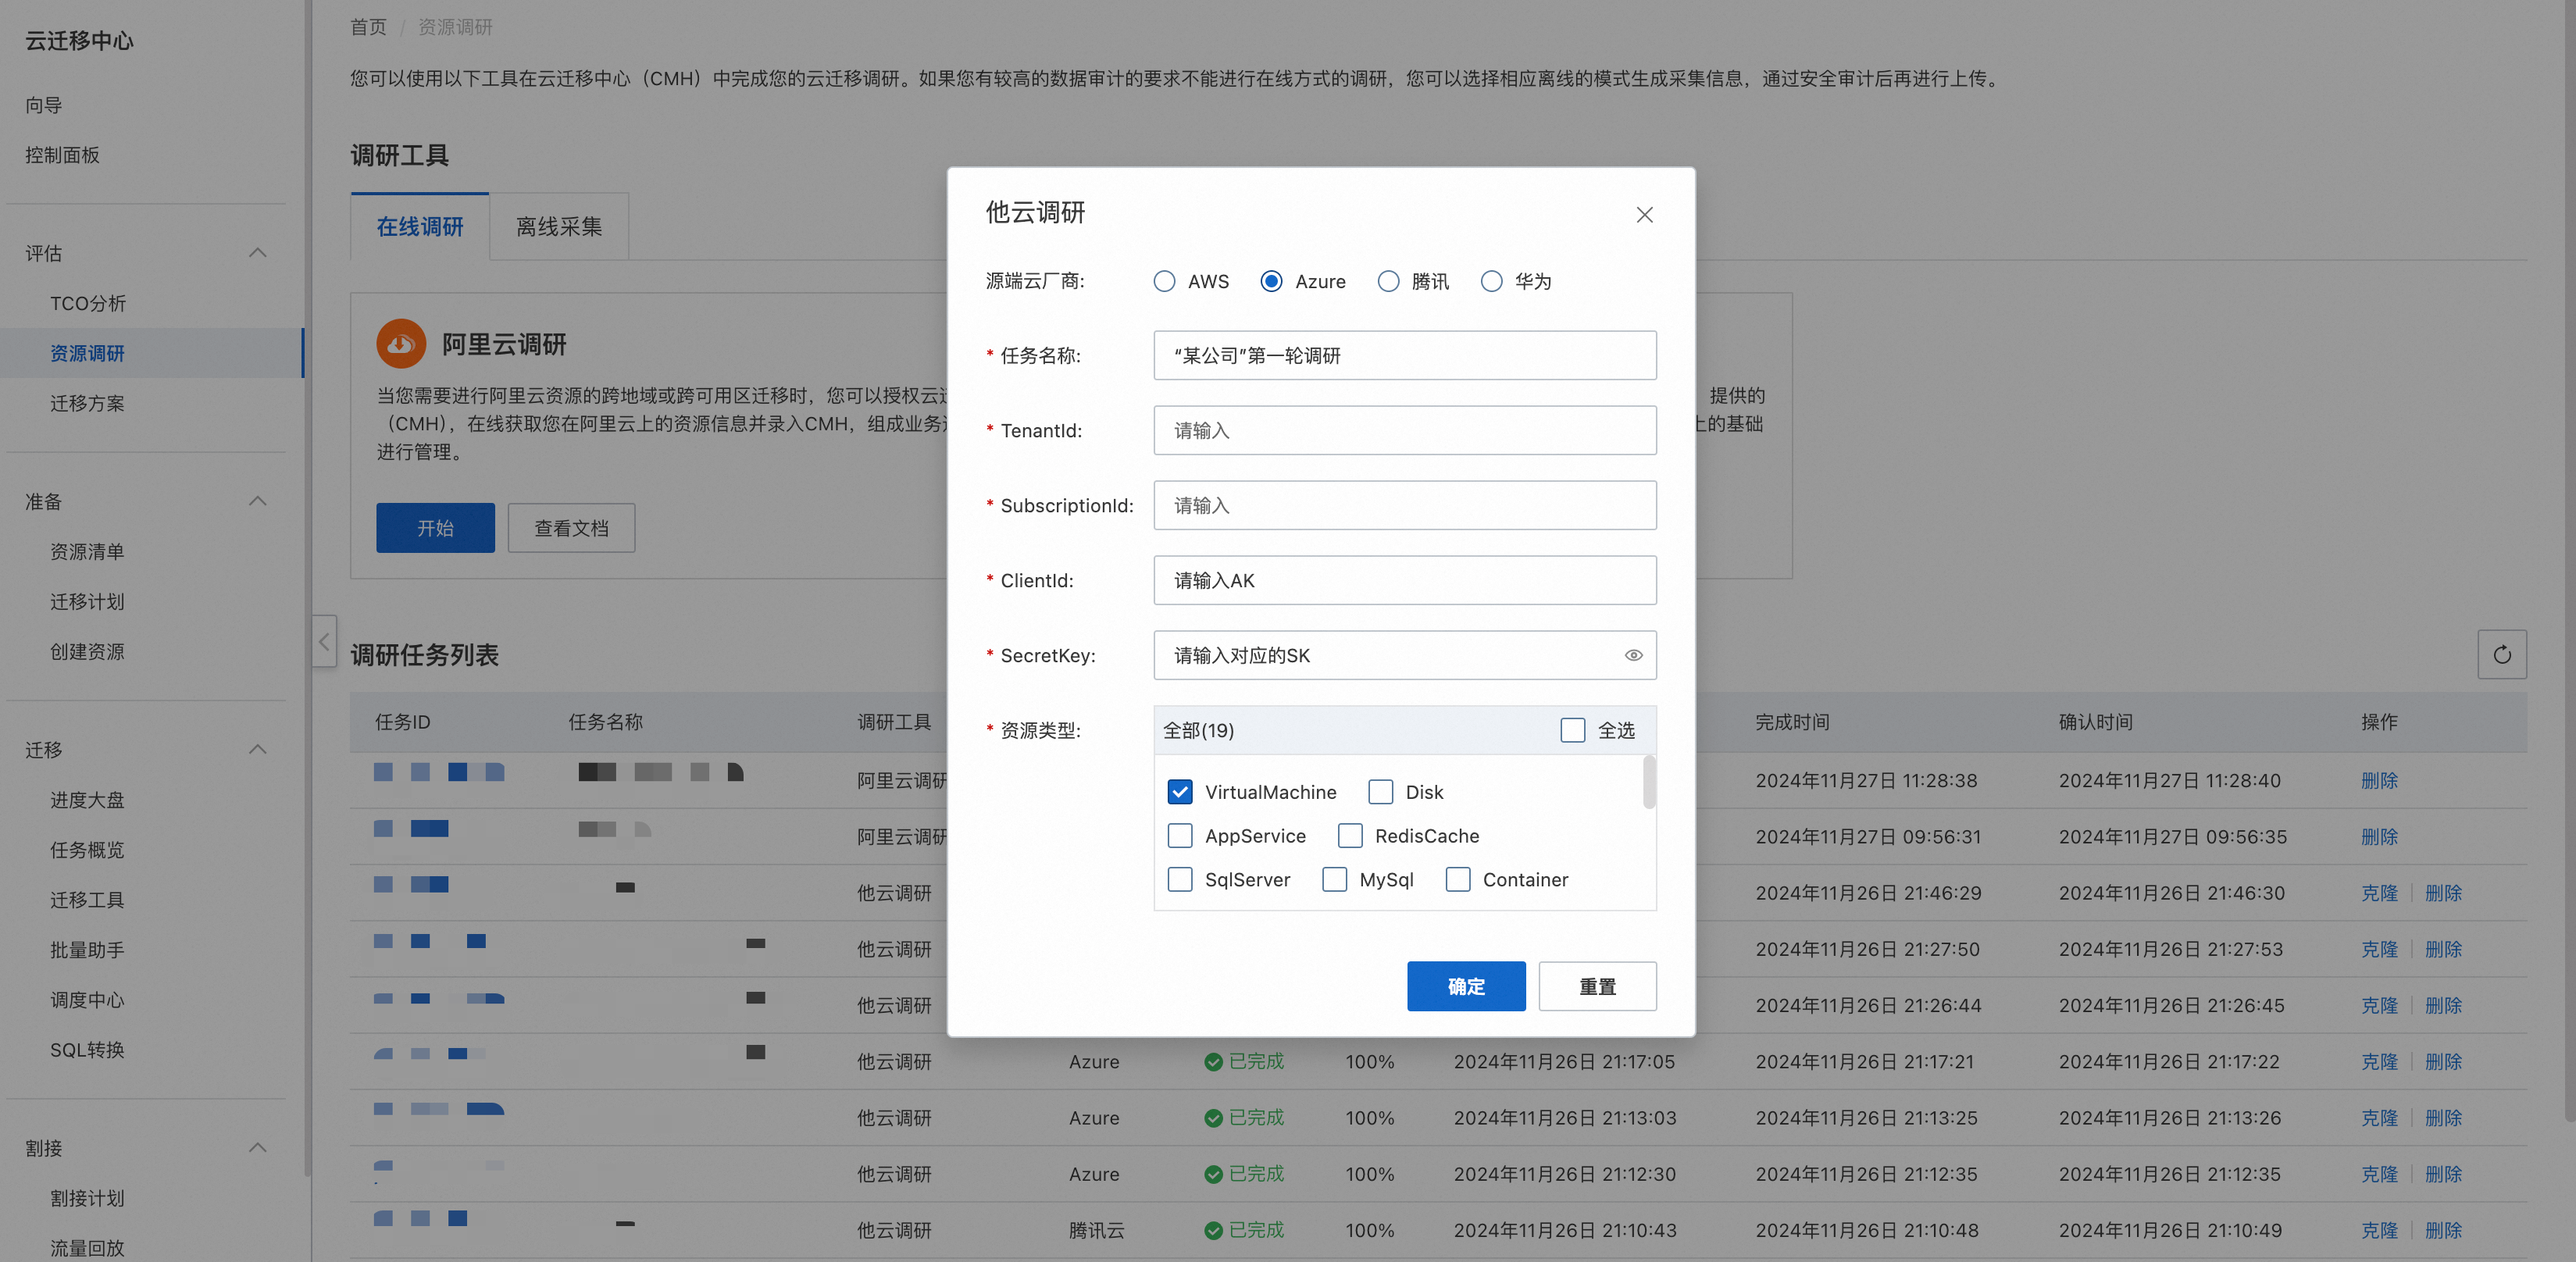Click the SubscriptionId input field
Screen dimensions: 2576x1262
[1405, 505]
